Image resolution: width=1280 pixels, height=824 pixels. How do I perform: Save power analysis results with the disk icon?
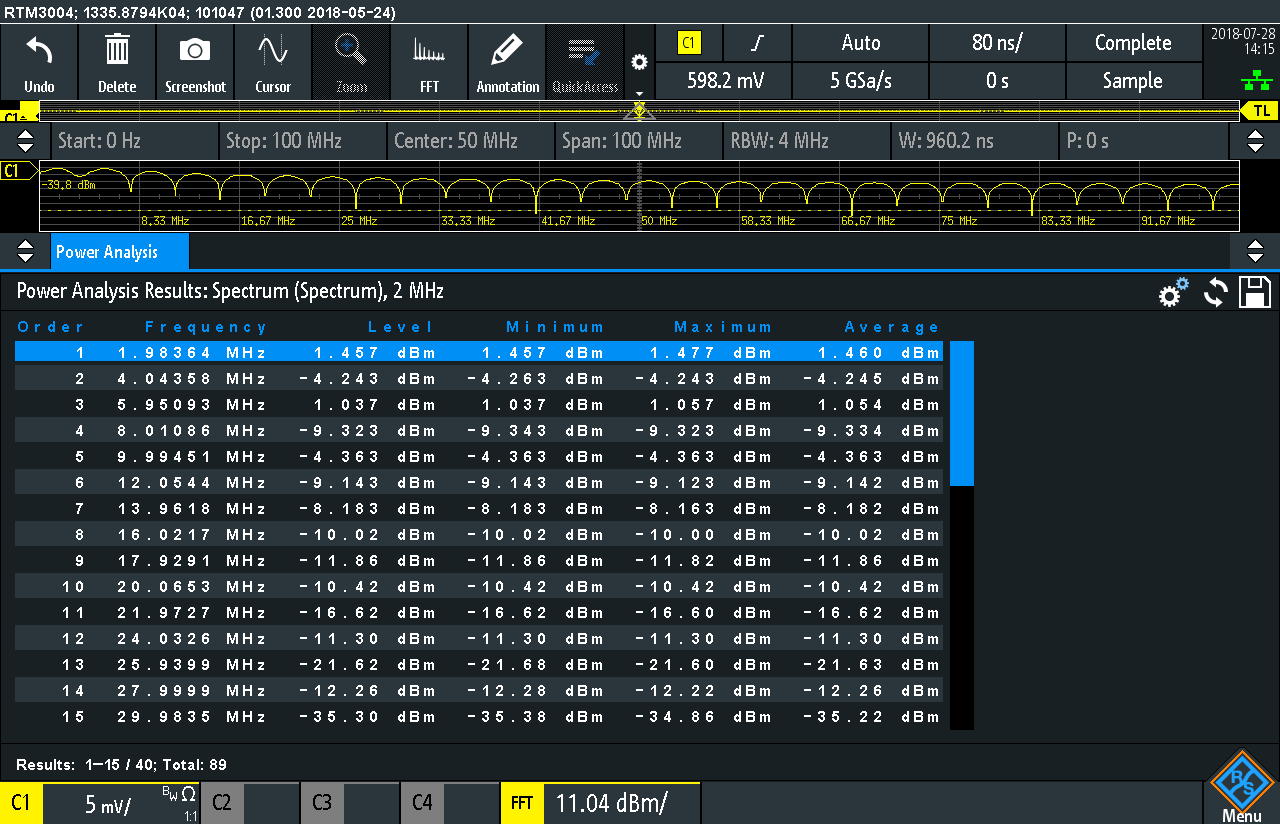coord(1255,292)
